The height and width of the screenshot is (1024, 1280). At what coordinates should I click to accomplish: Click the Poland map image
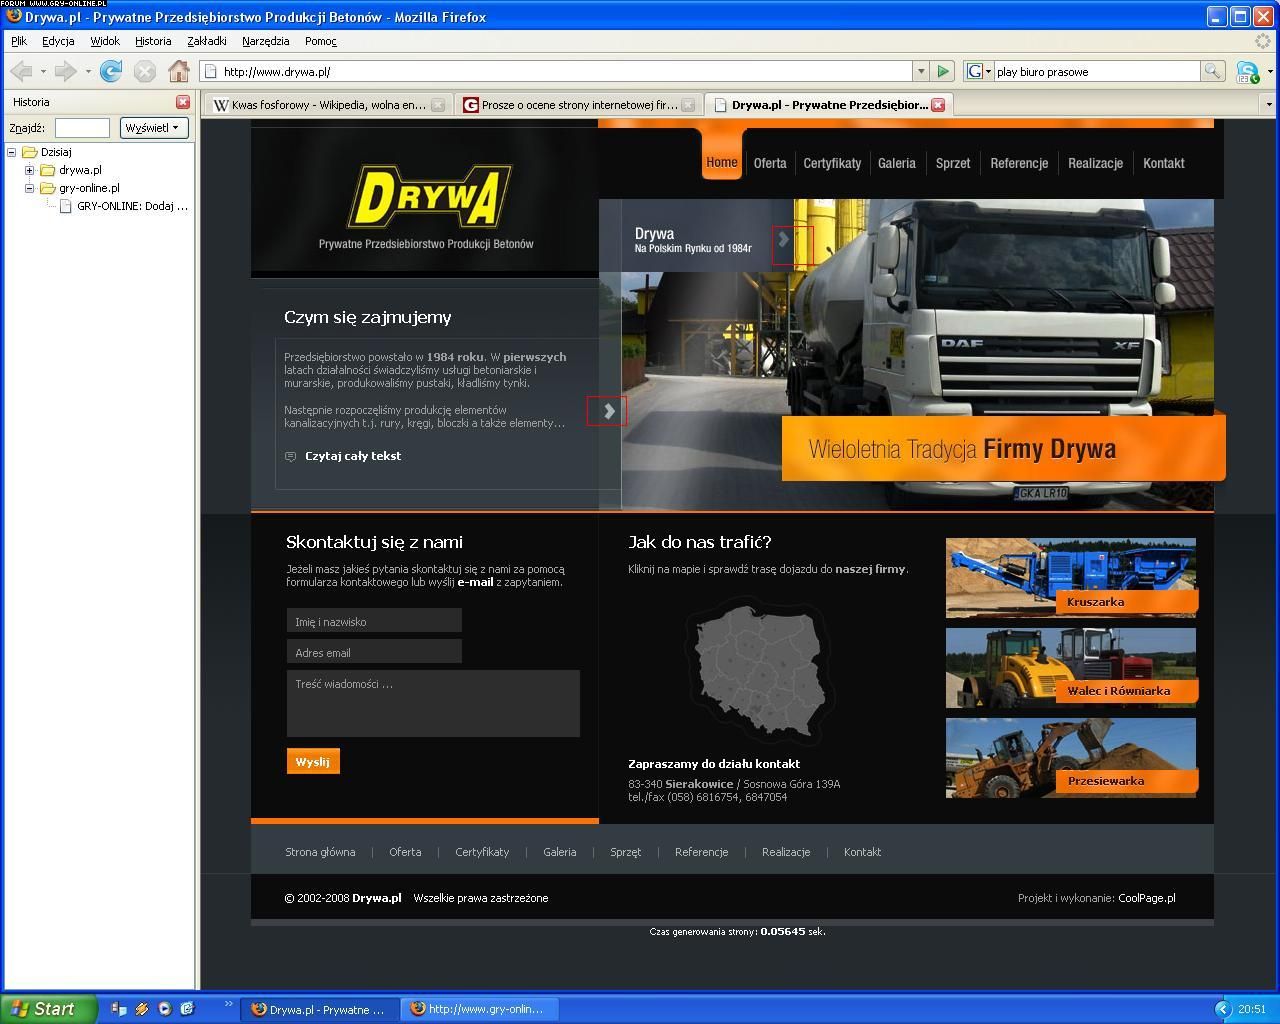click(x=762, y=671)
